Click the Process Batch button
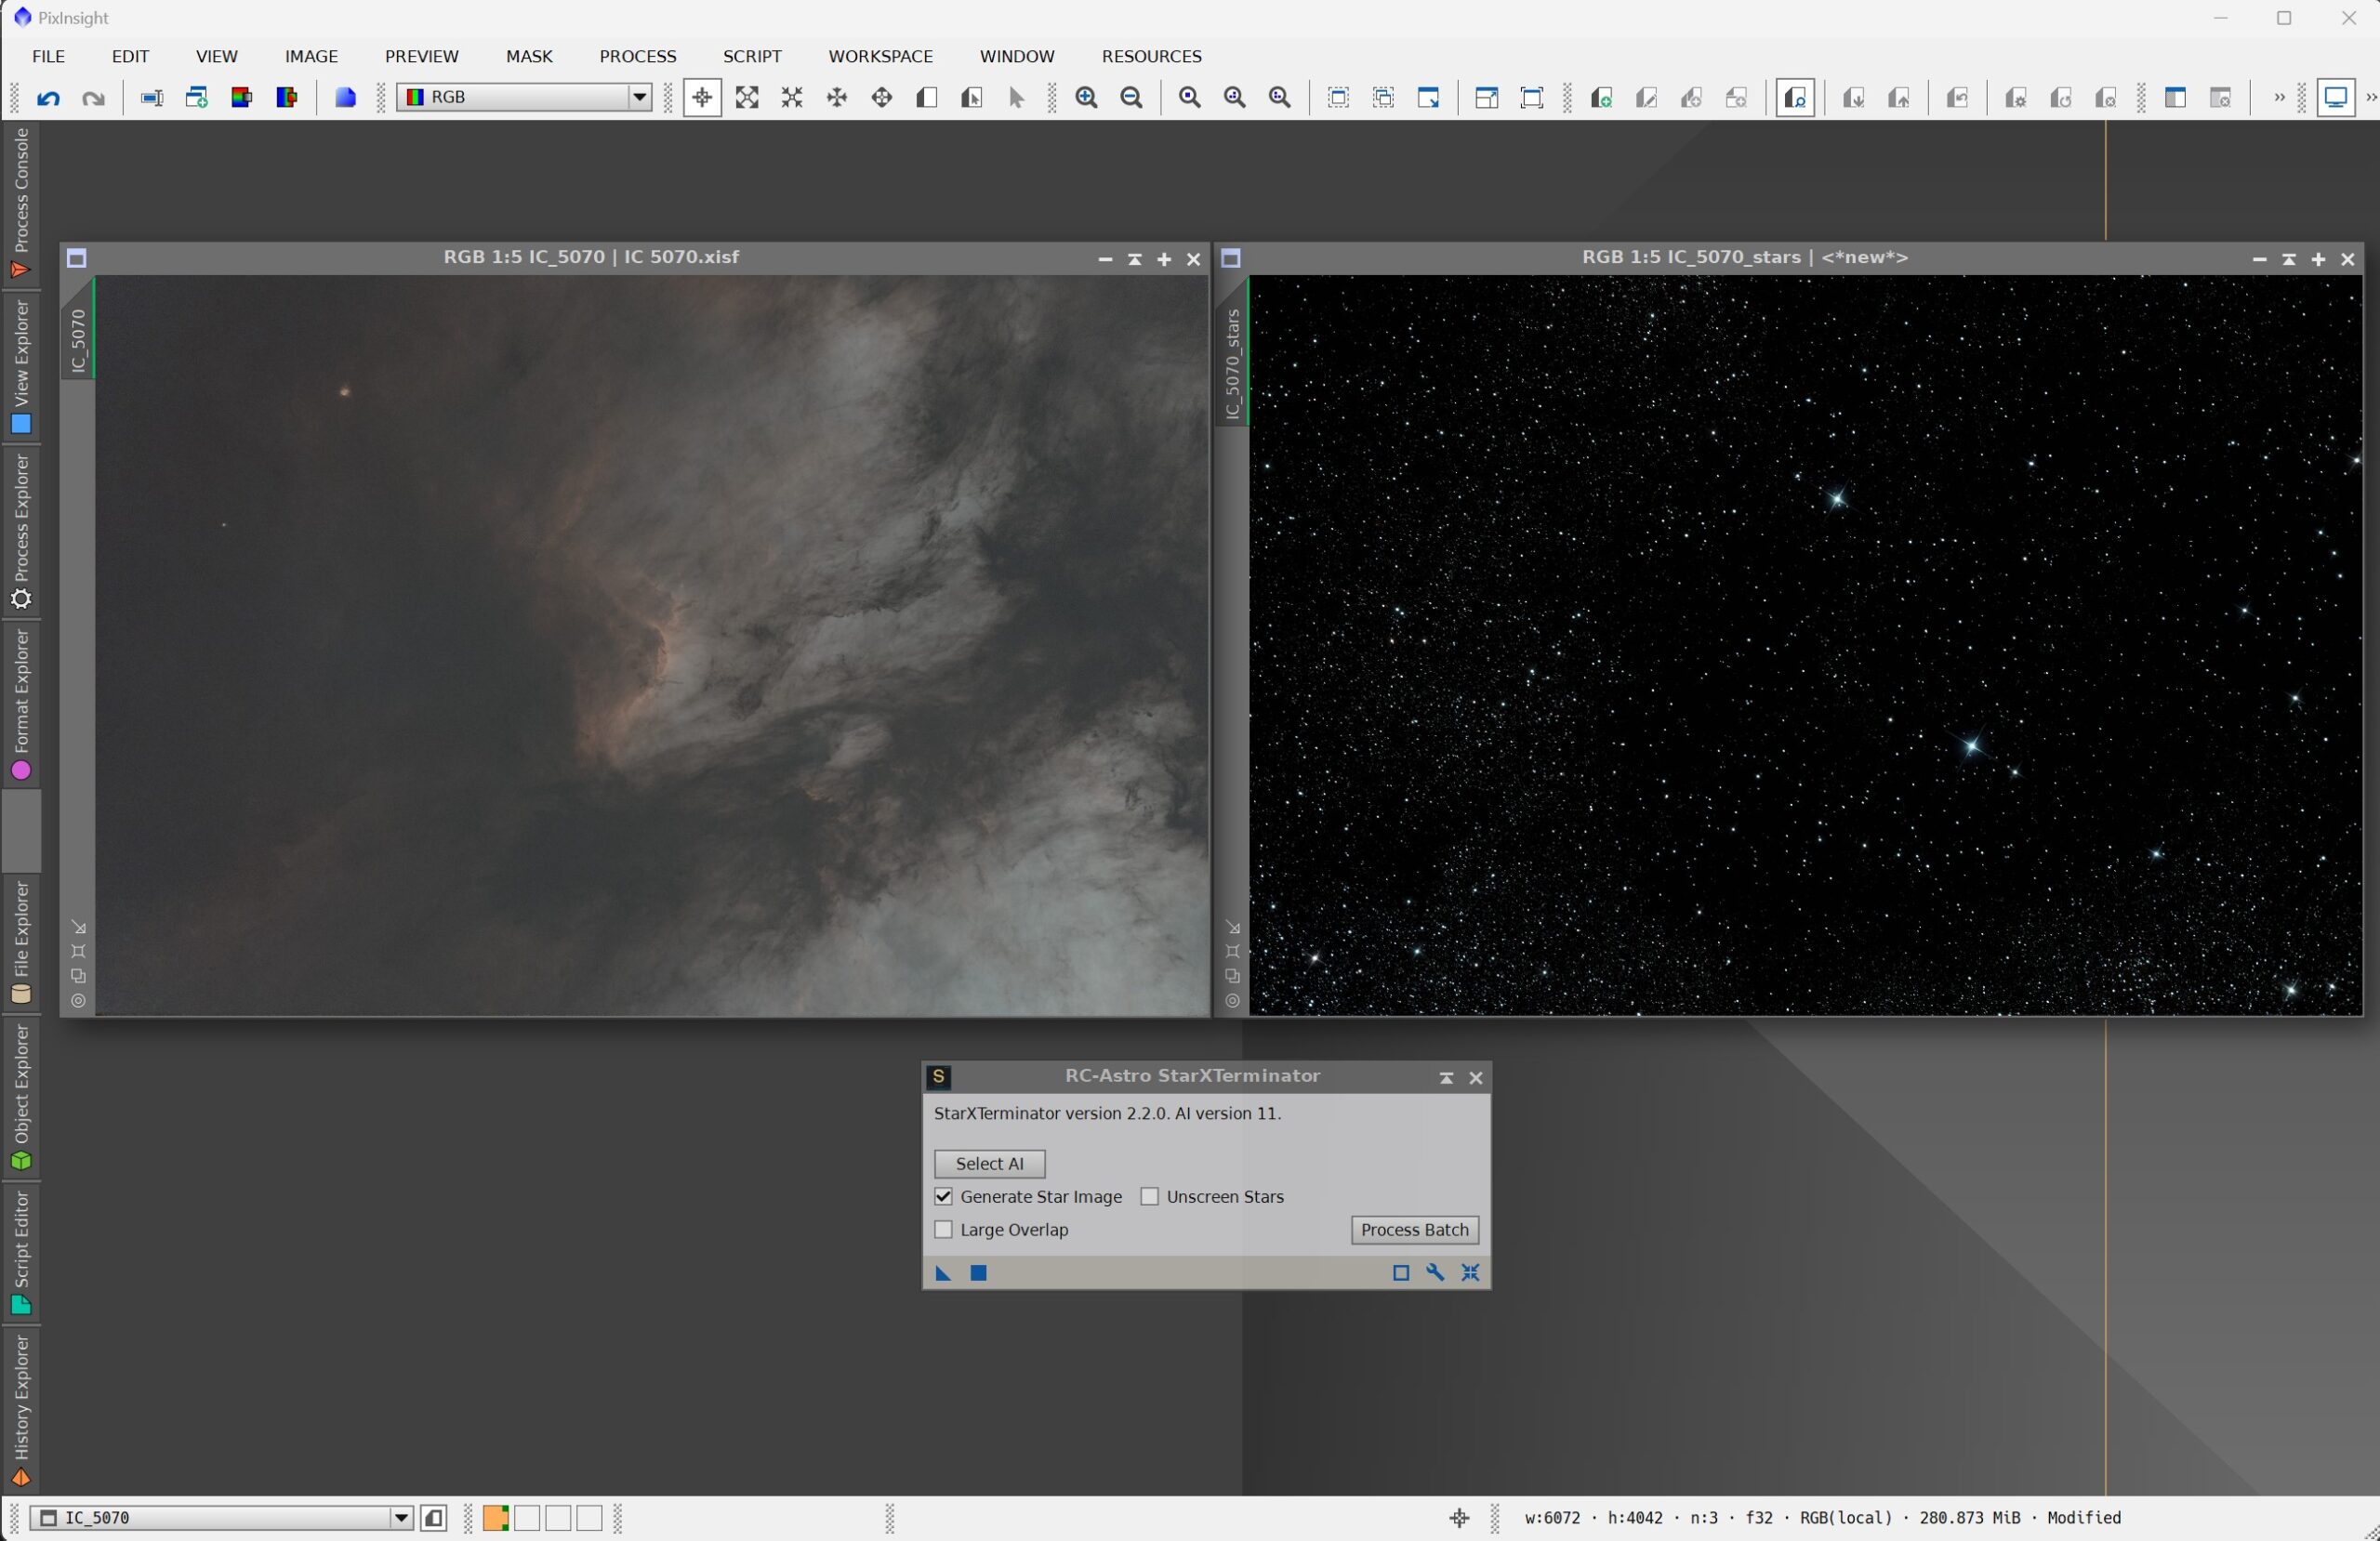This screenshot has height=1541, width=2380. pos(1415,1230)
